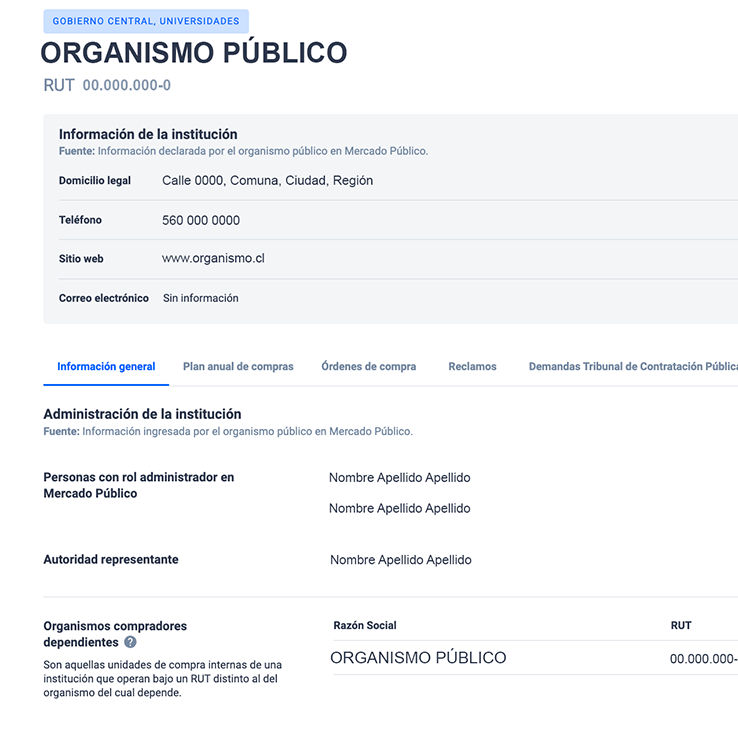Click the www.organismo.cl website link
The image size is (738, 738).
213,258
